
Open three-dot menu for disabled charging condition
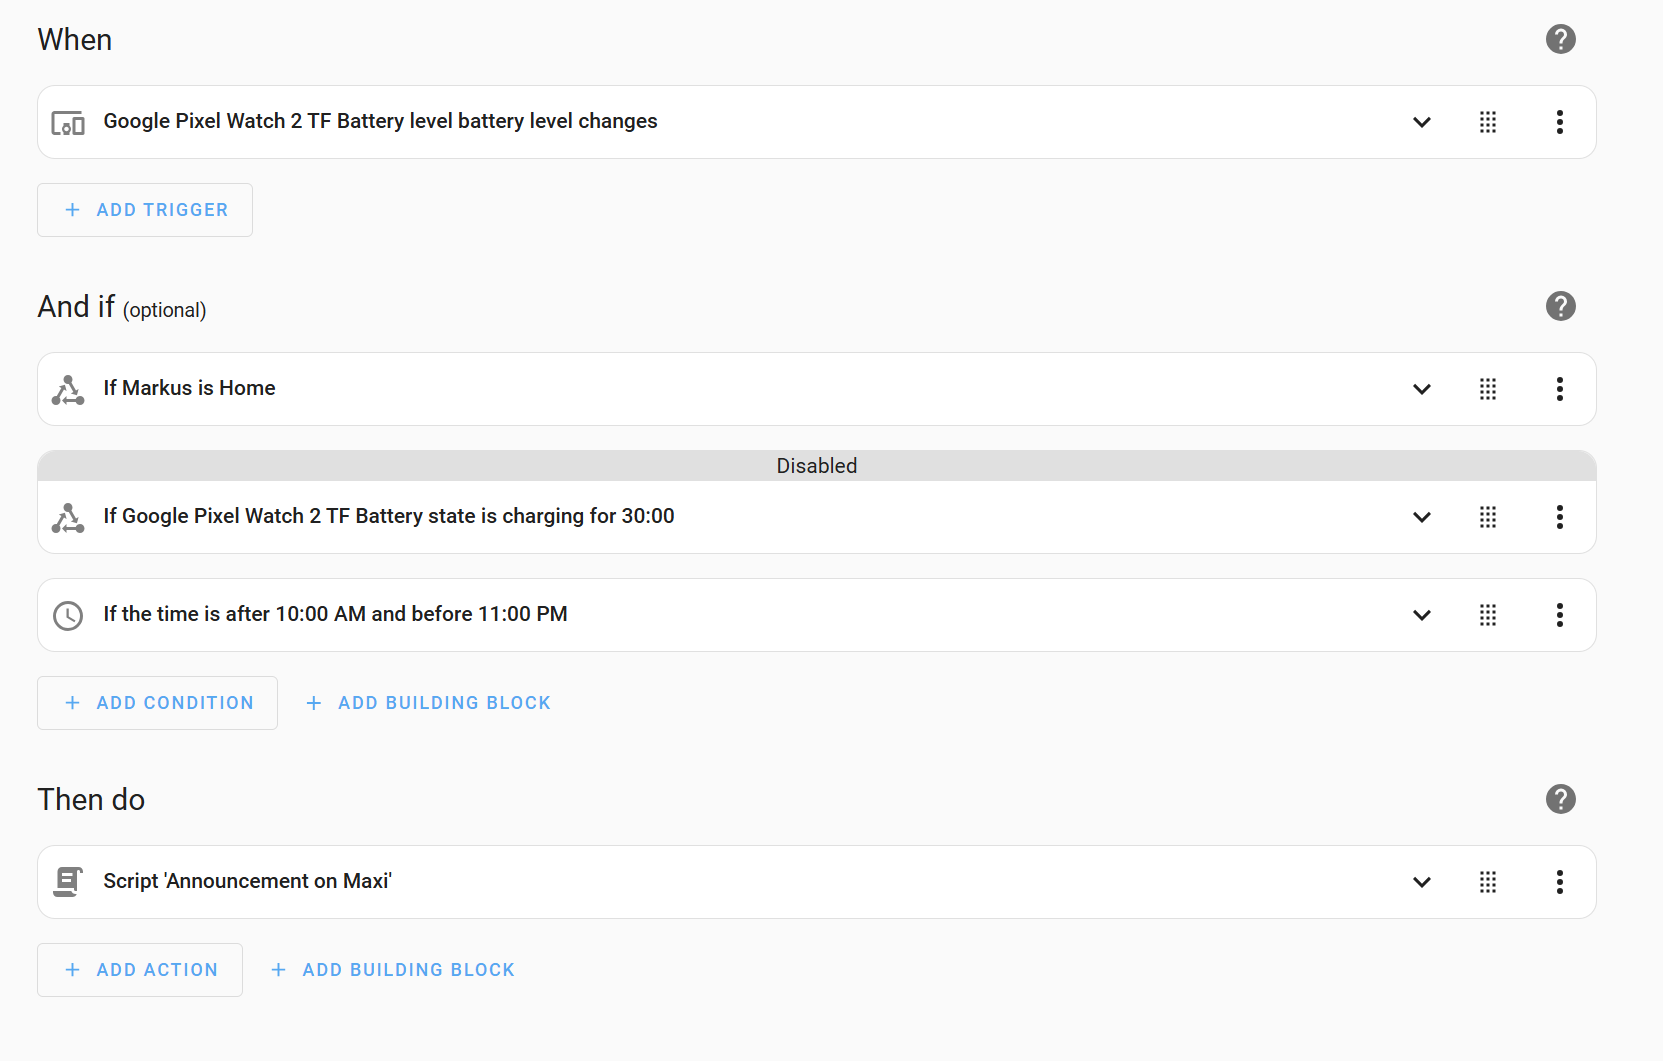[1559, 517]
